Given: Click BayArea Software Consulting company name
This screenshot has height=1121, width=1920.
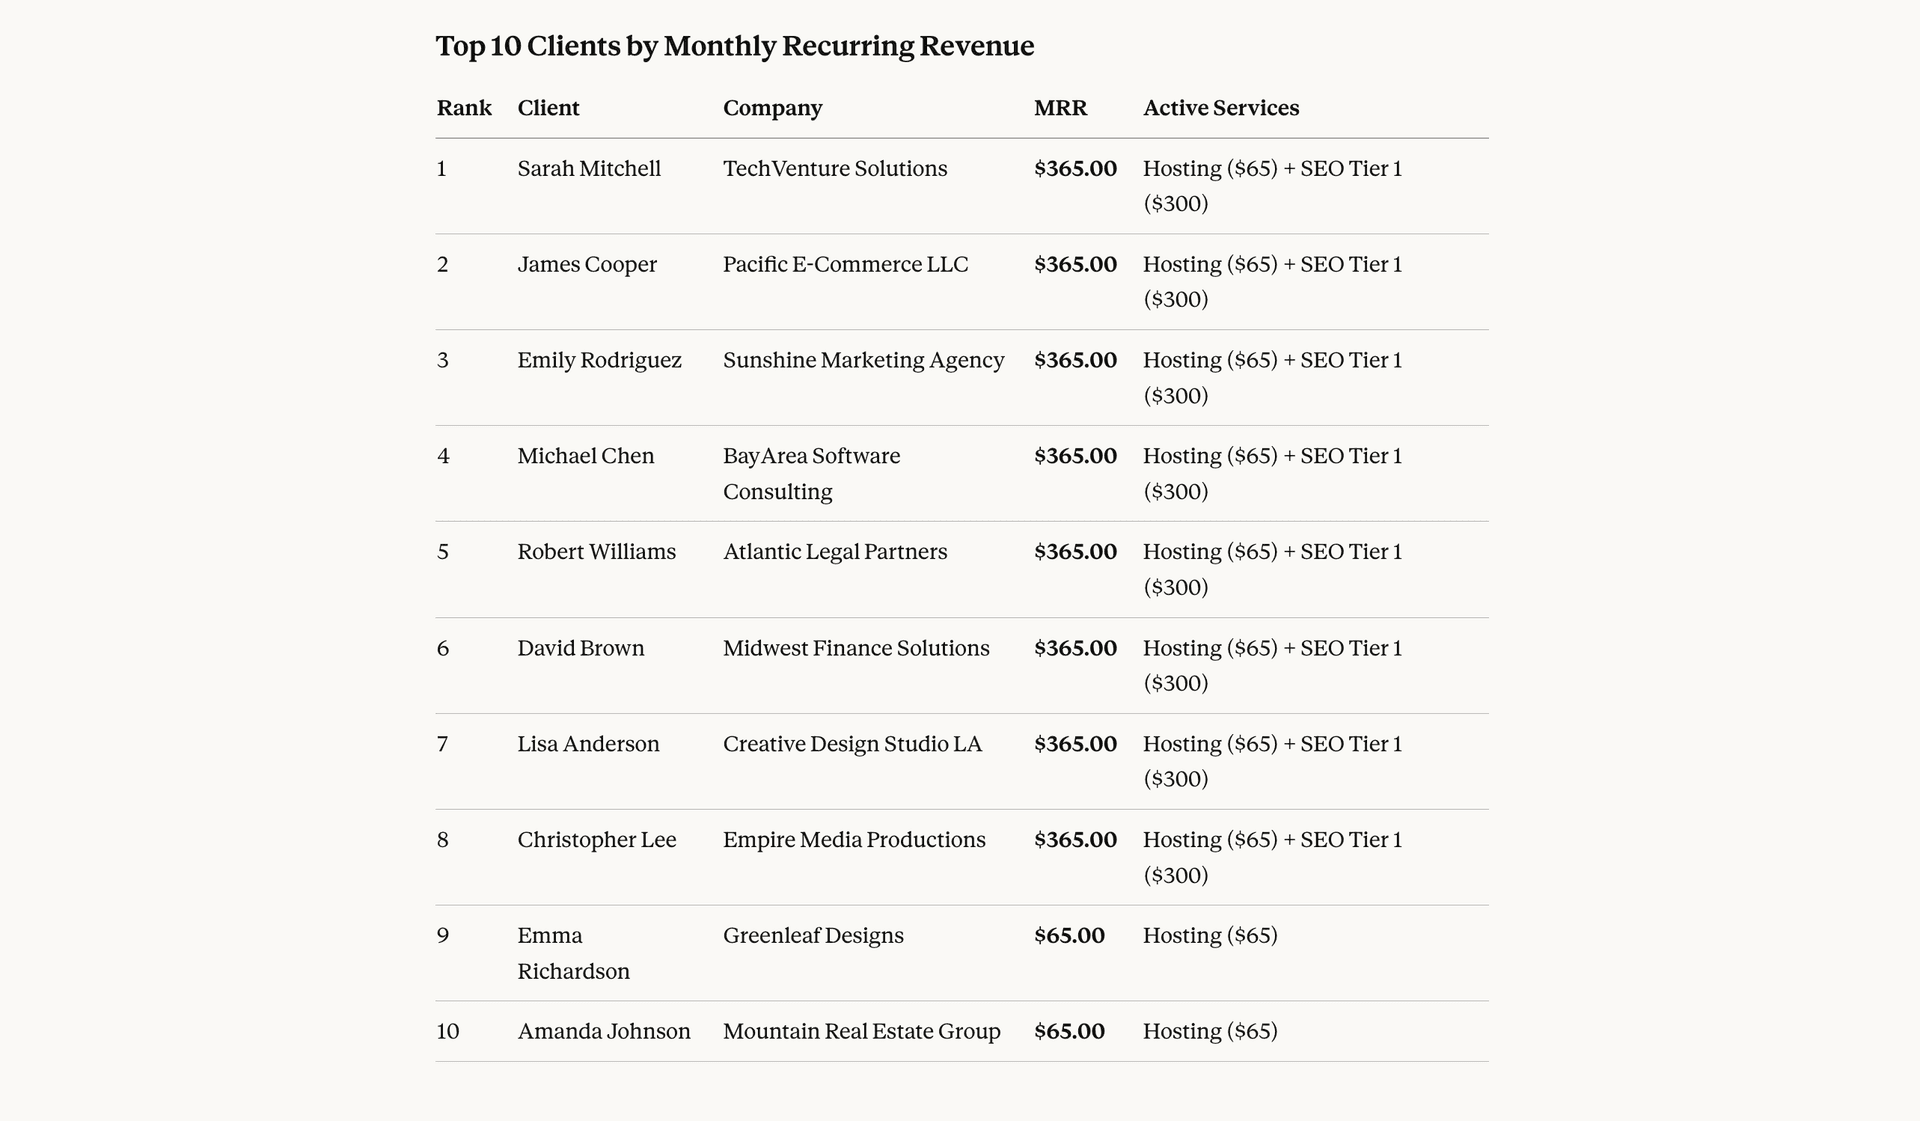Looking at the screenshot, I should point(811,474).
